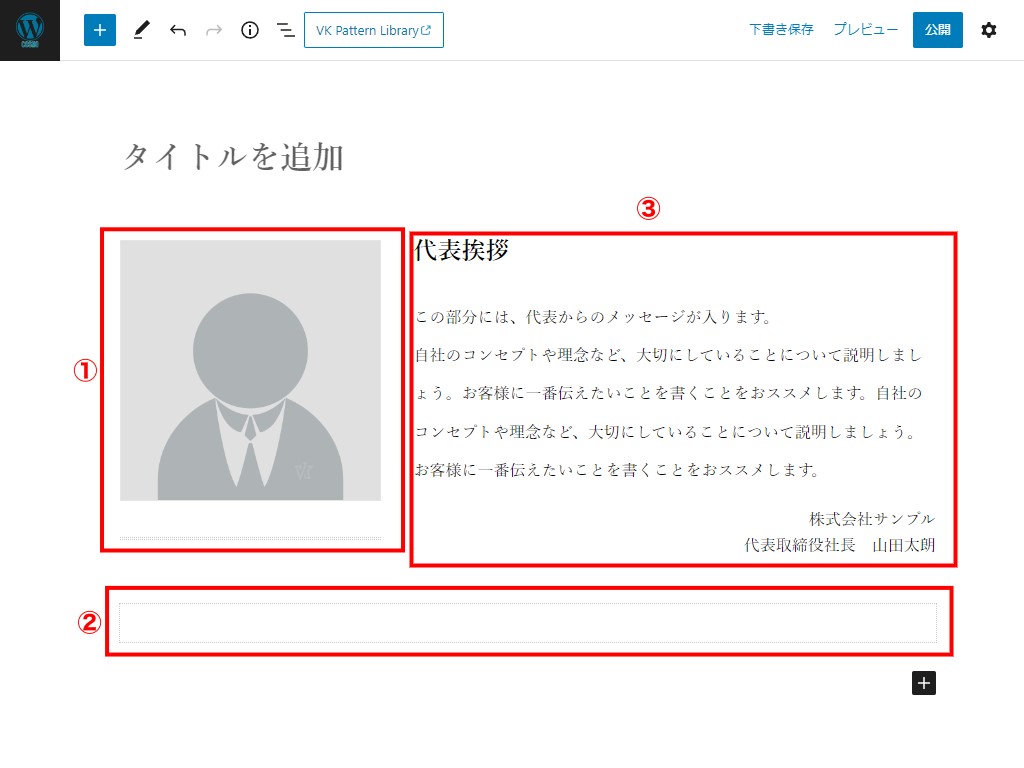Viewport: 1024px width, 768px height.
Task: Click the black add block plus button
Action: pos(924,683)
